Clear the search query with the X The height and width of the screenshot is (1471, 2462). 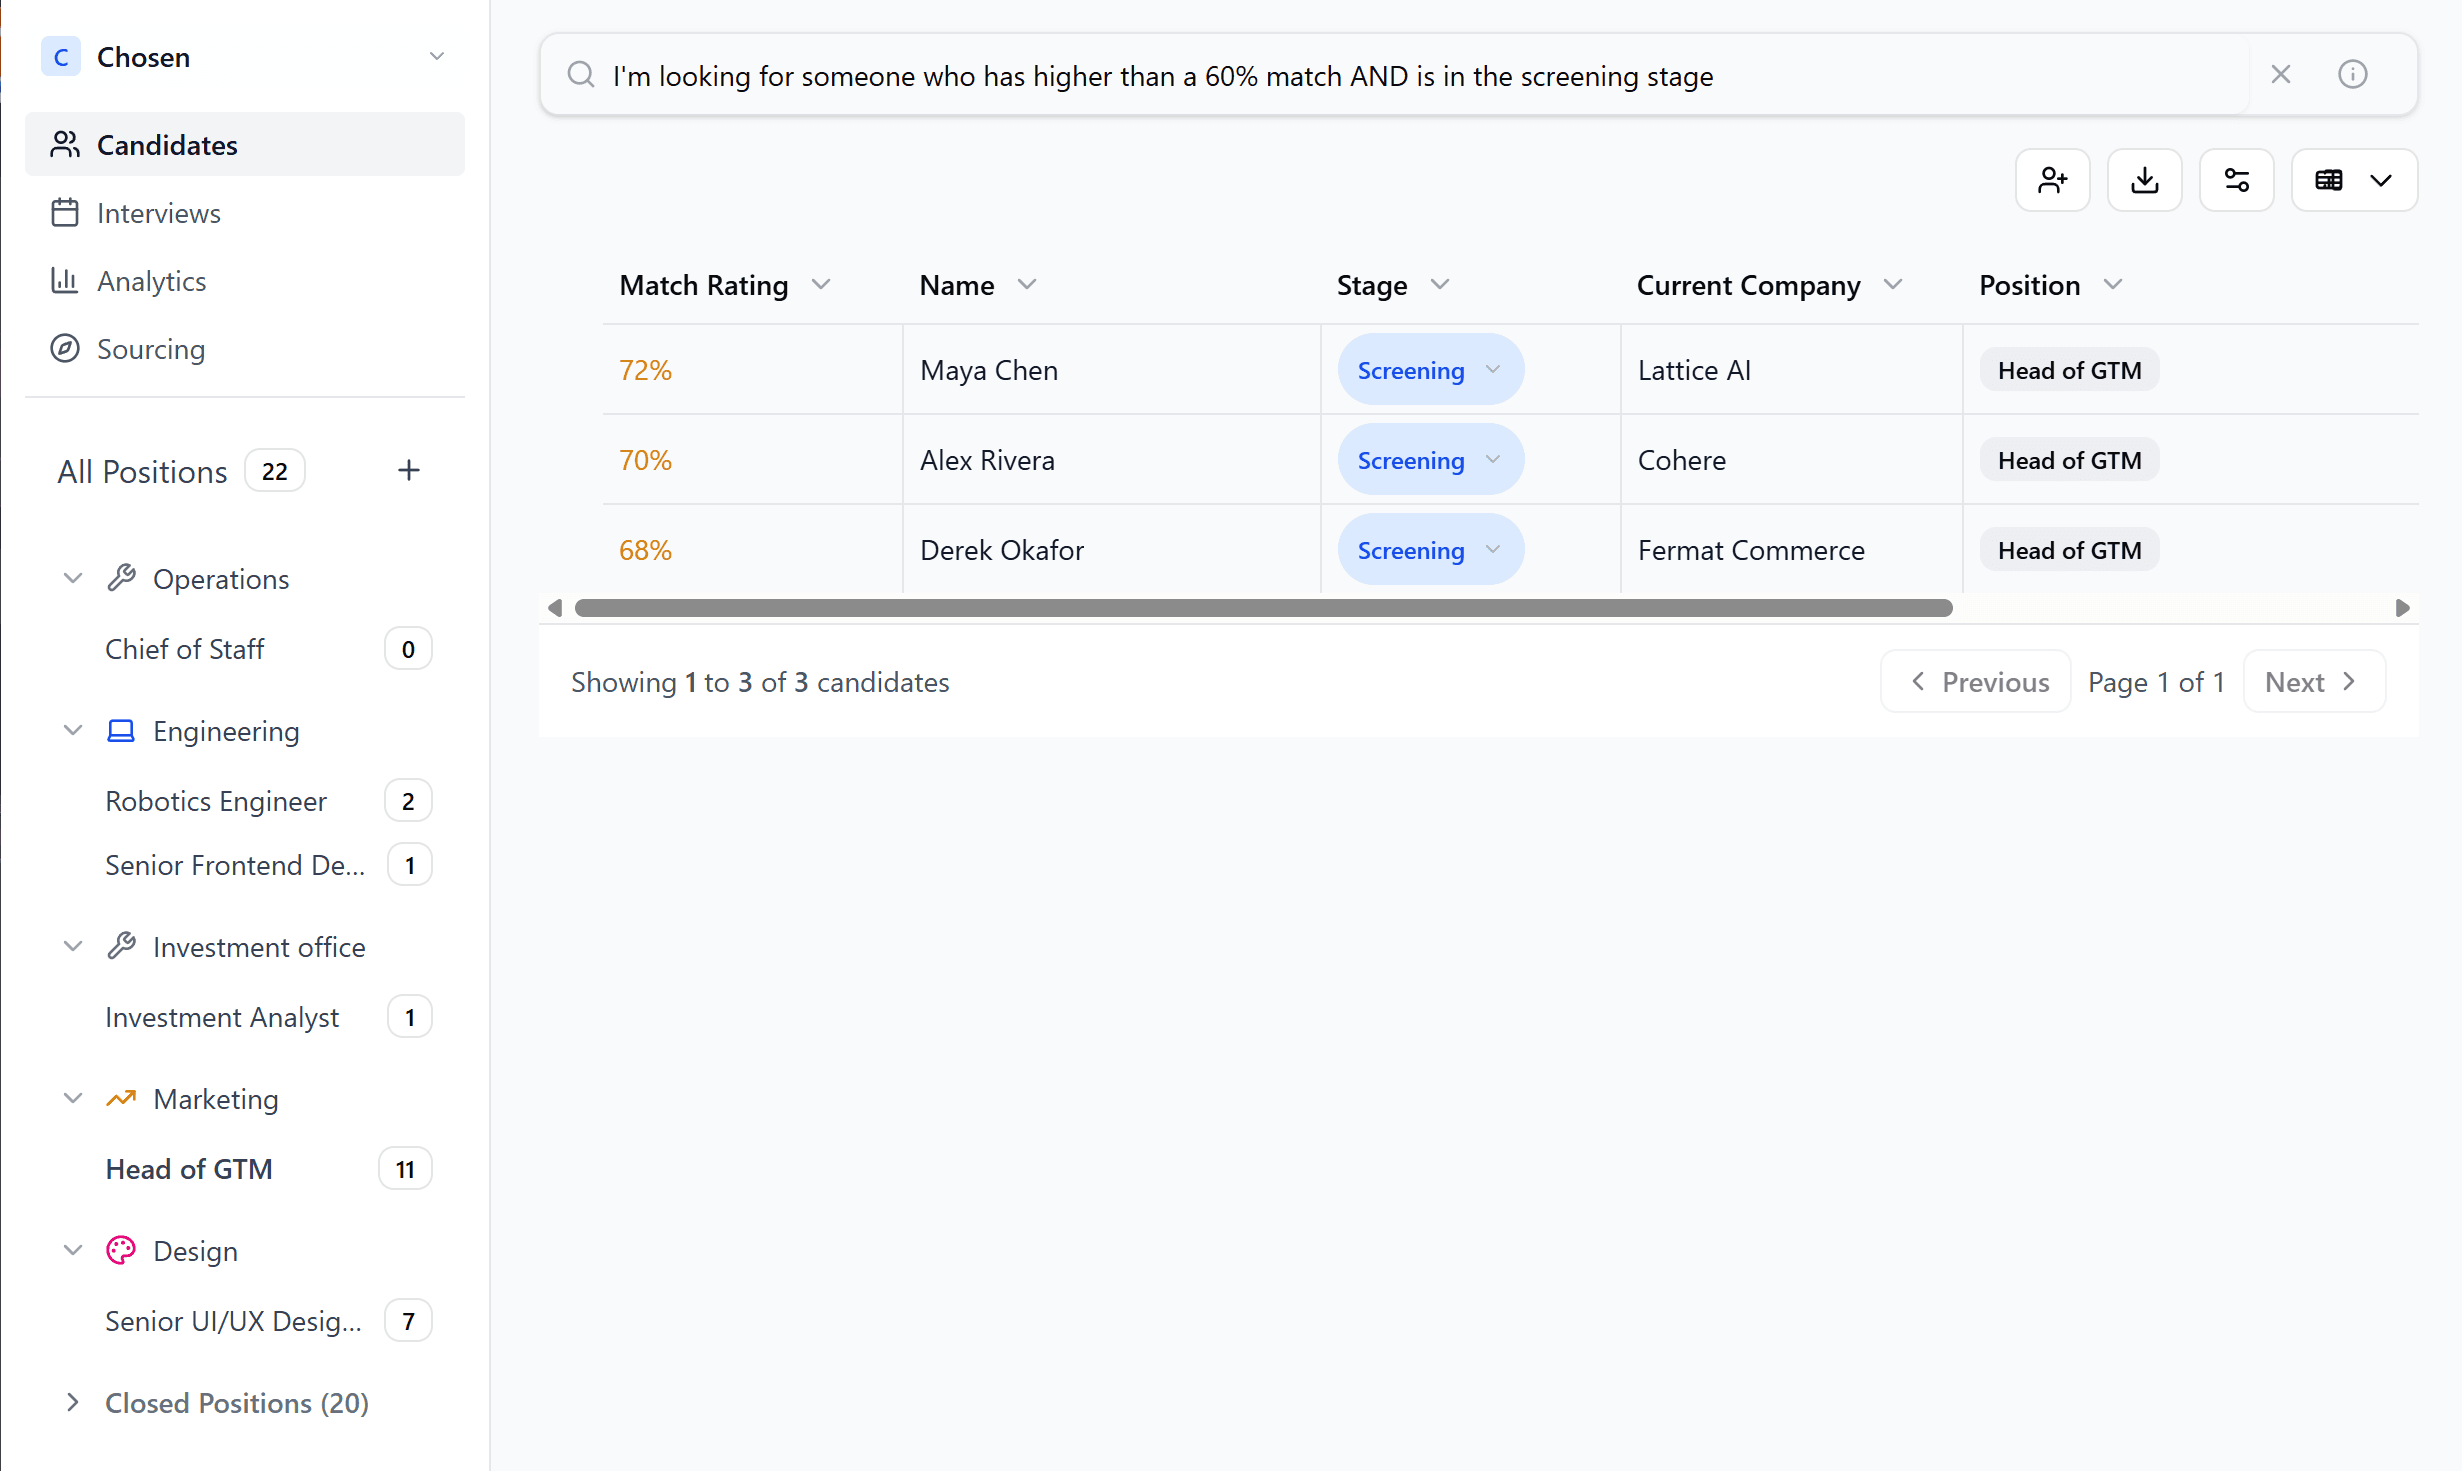click(2281, 74)
